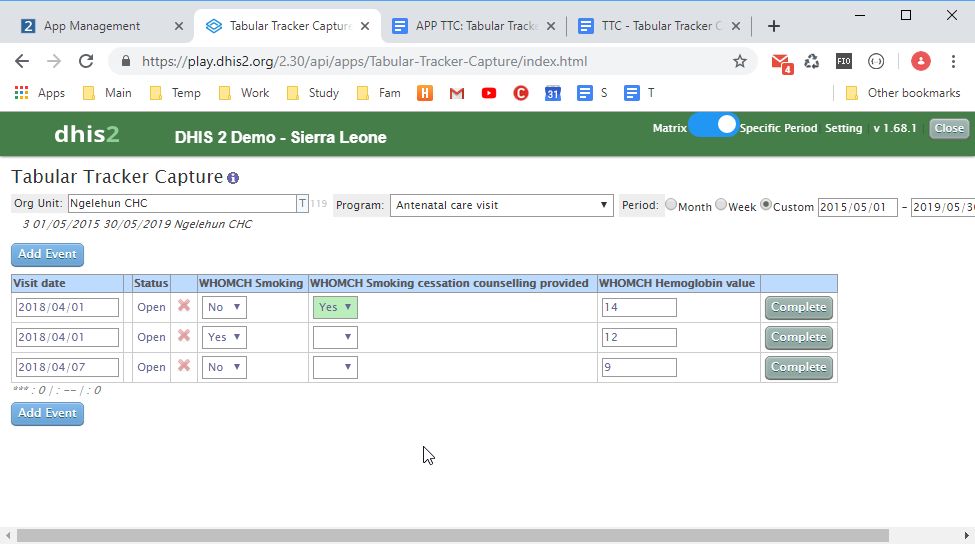
Task: Click the Org Unit field Ngelehun CHC
Action: [x=182, y=203]
